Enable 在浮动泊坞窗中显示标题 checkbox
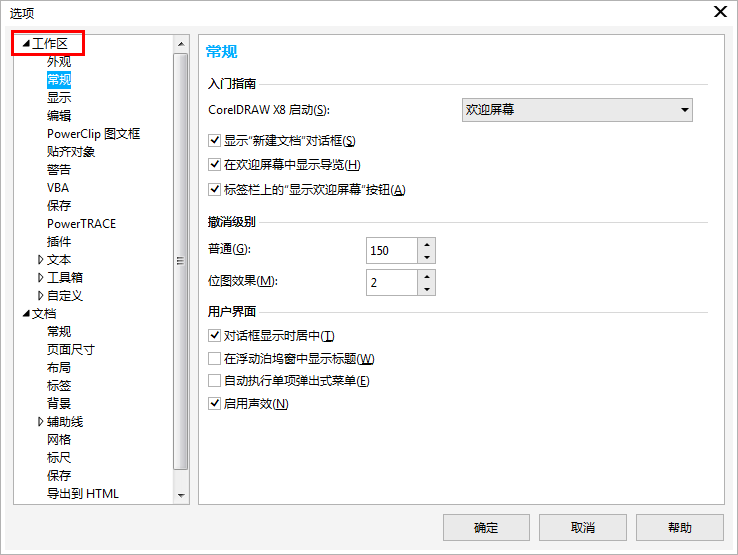The height and width of the screenshot is (555, 738). (x=214, y=359)
